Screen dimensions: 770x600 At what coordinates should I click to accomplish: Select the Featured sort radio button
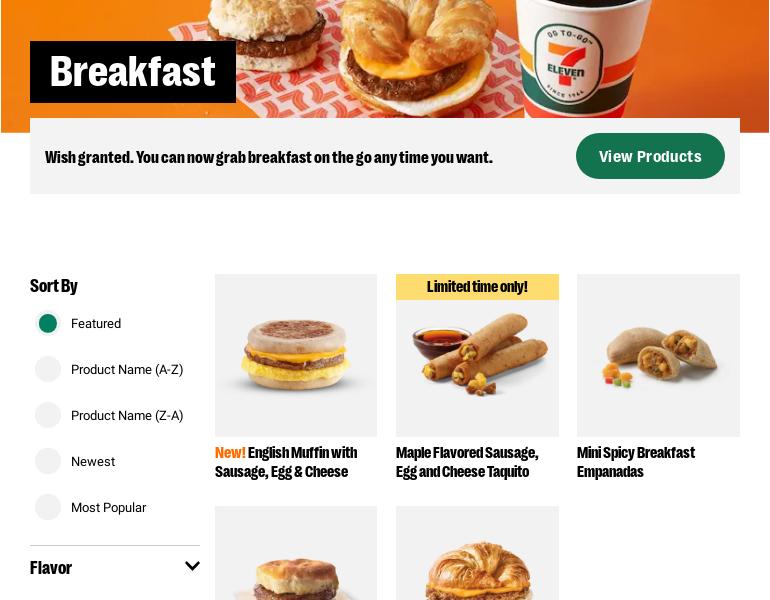tap(48, 324)
